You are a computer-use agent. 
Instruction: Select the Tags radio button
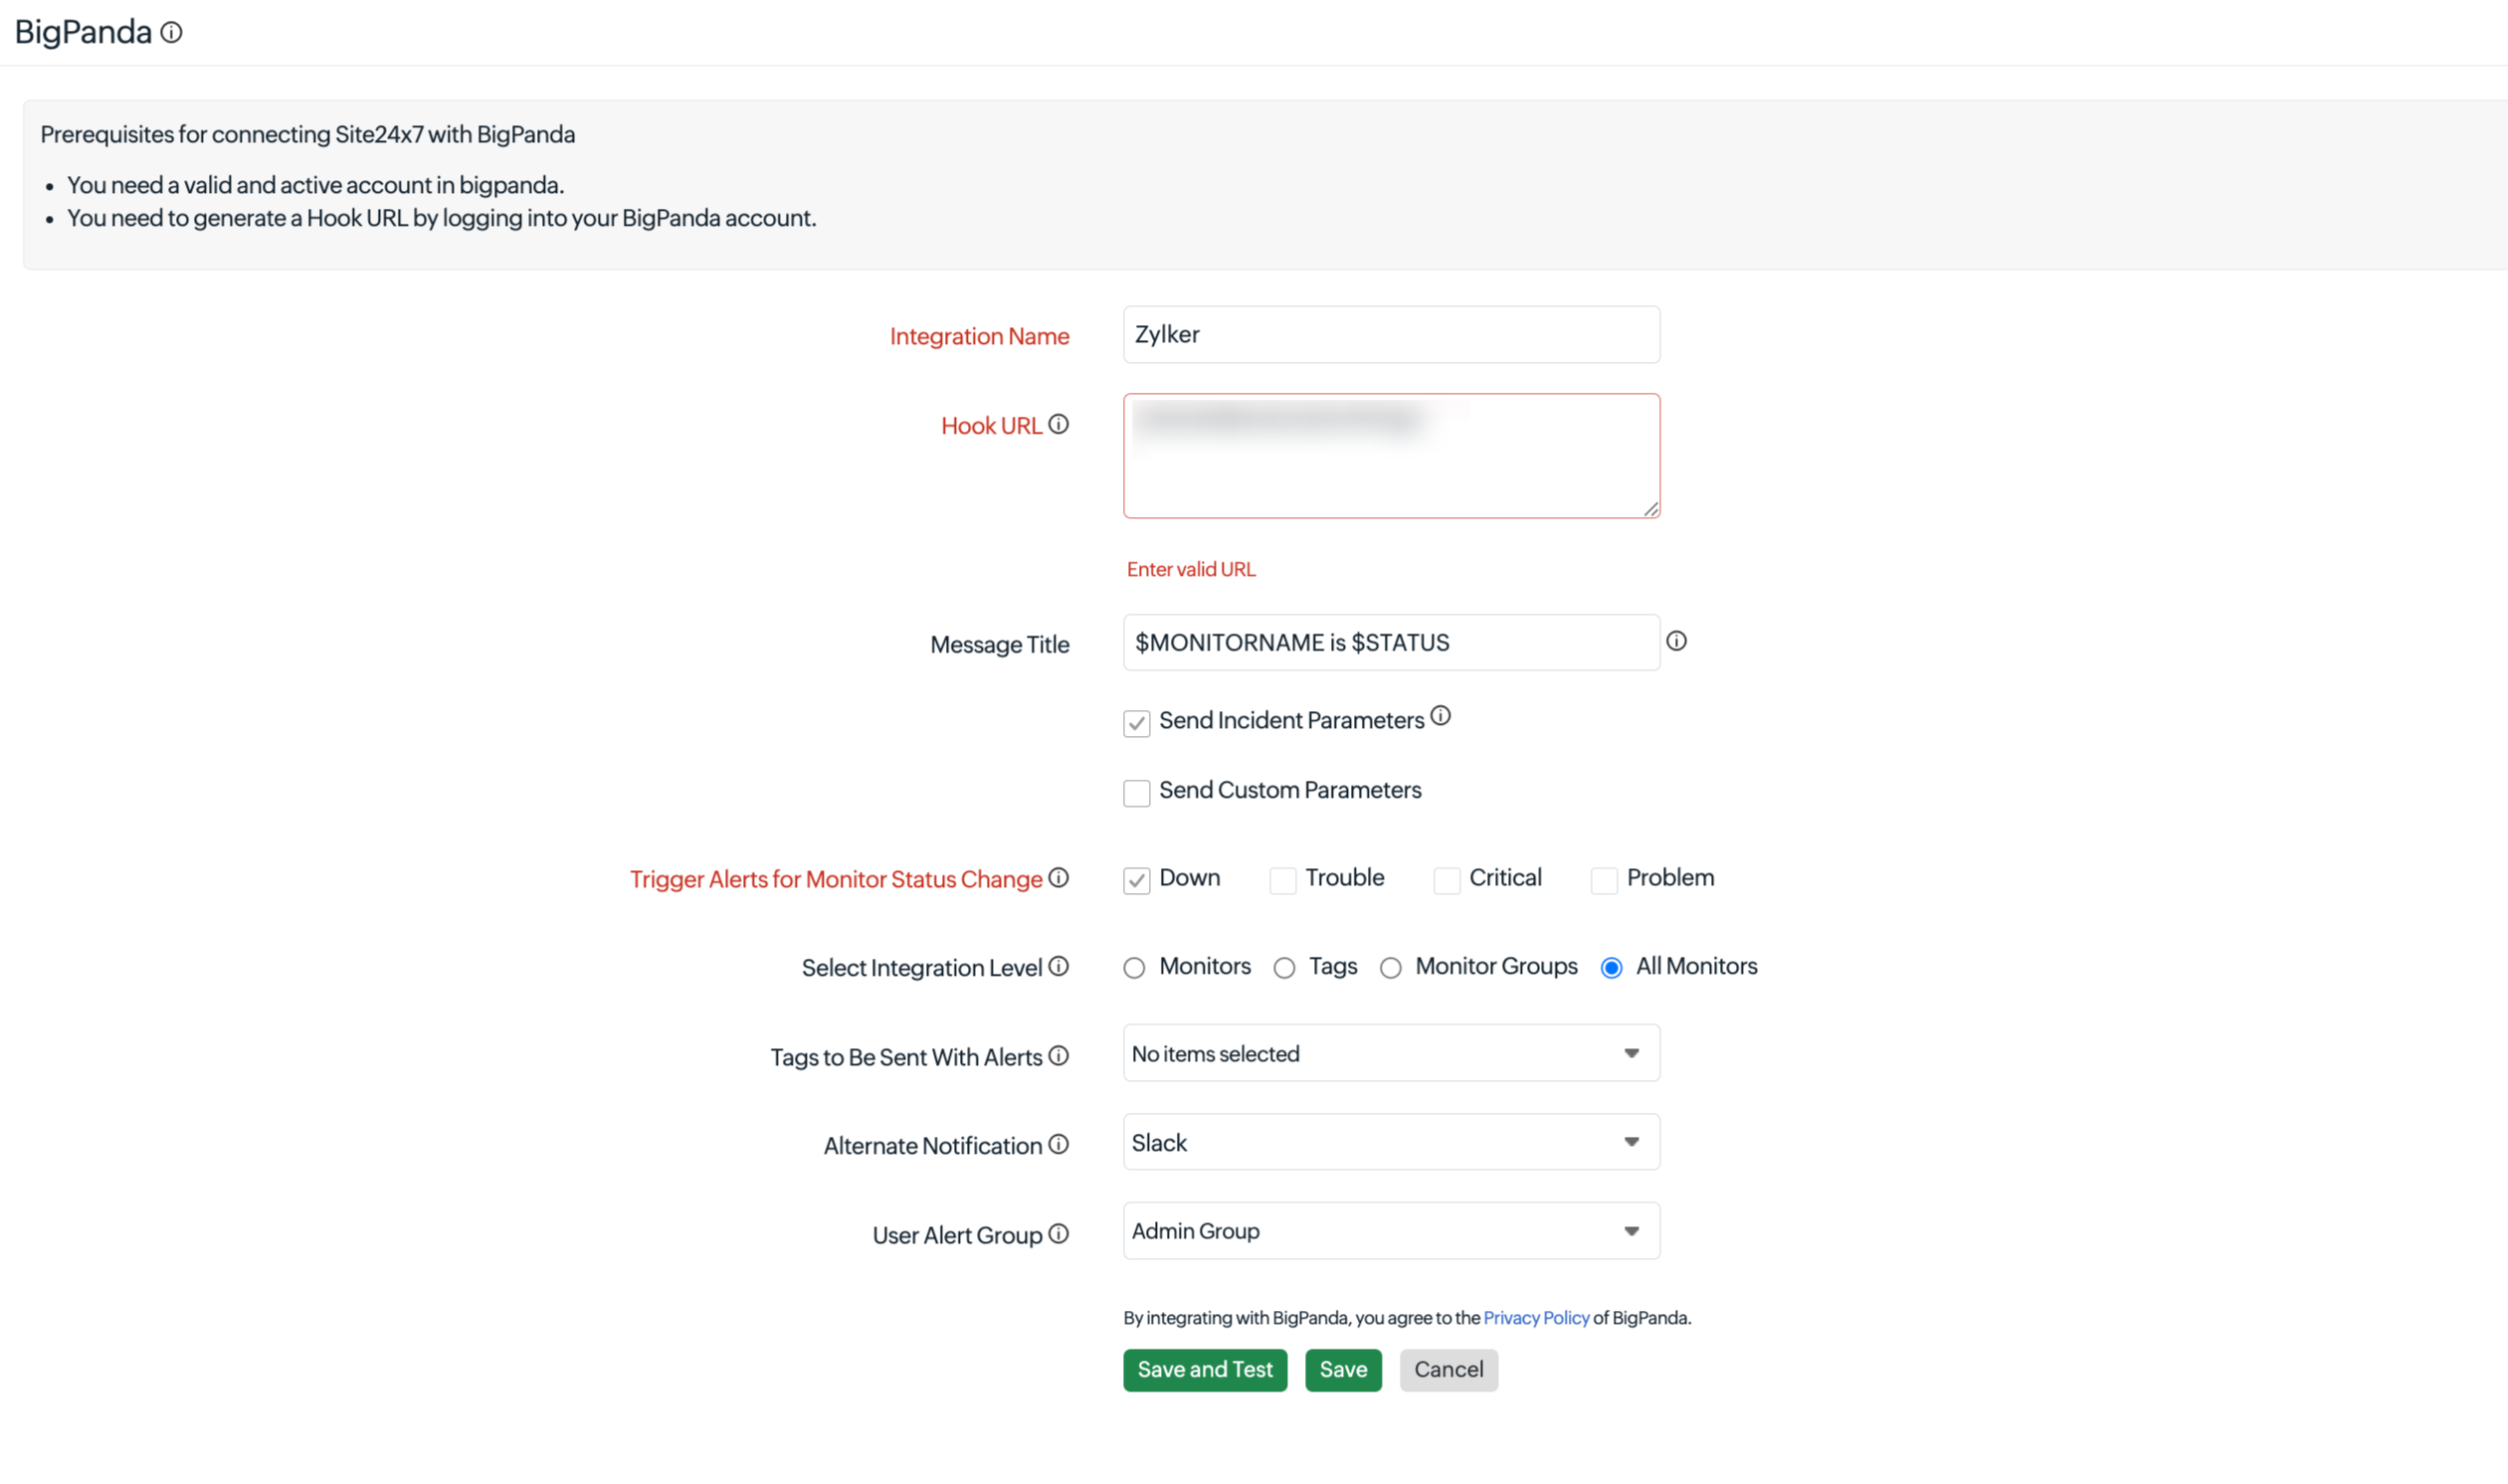point(1285,968)
